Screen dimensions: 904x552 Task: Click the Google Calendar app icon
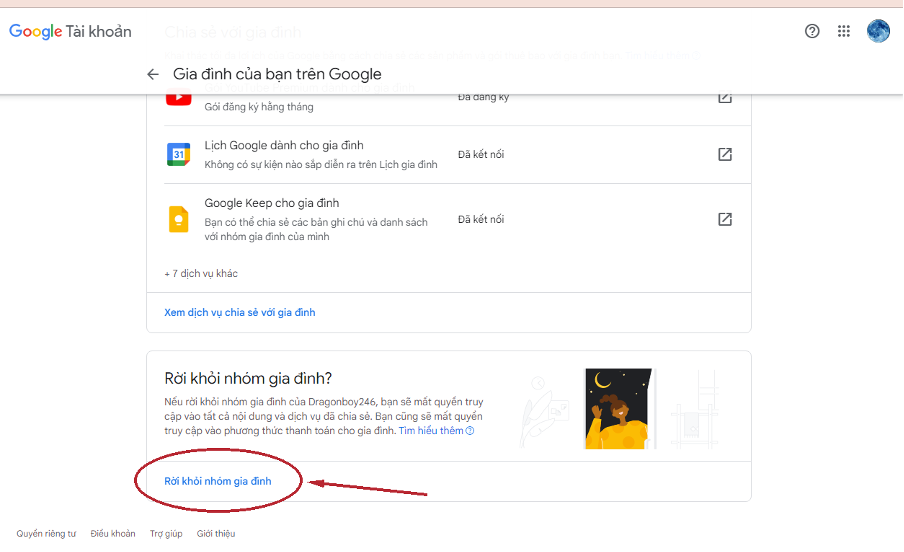point(178,154)
